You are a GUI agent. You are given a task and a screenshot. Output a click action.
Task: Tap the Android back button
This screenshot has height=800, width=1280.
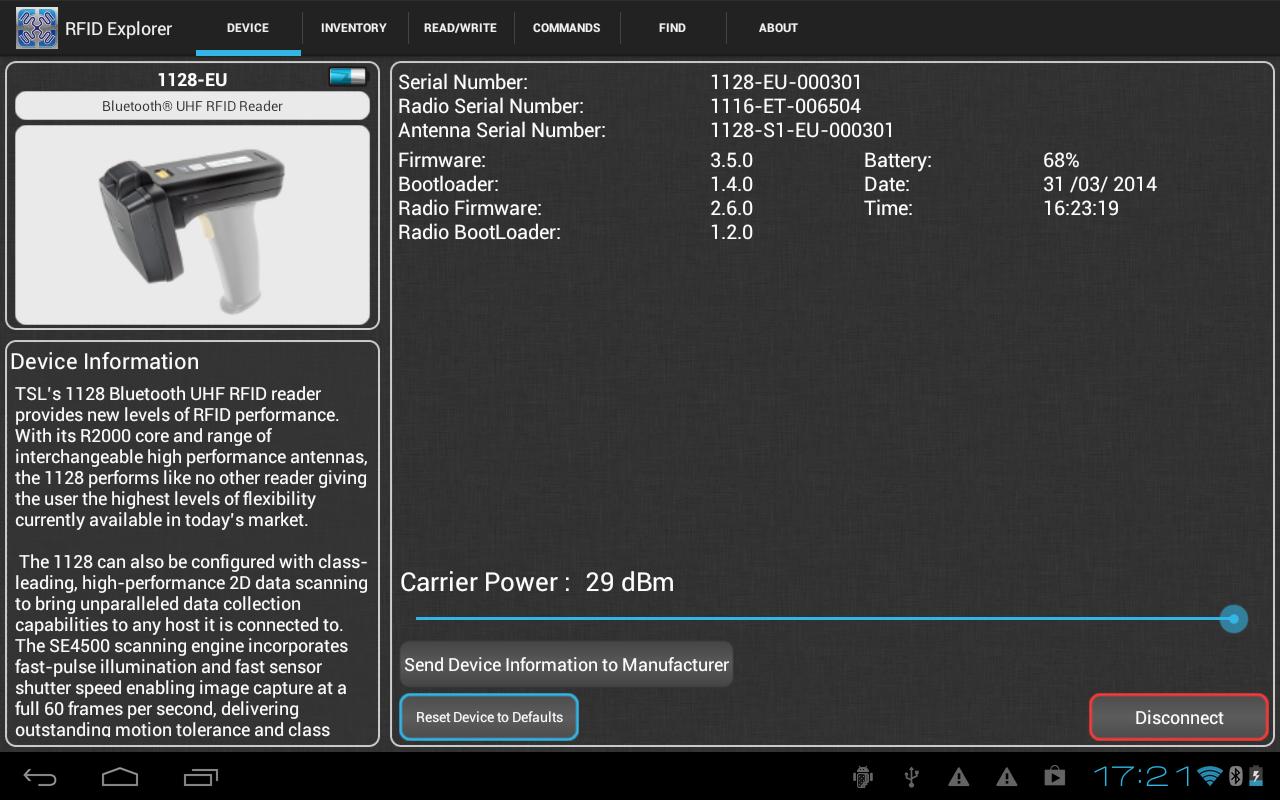[40, 777]
